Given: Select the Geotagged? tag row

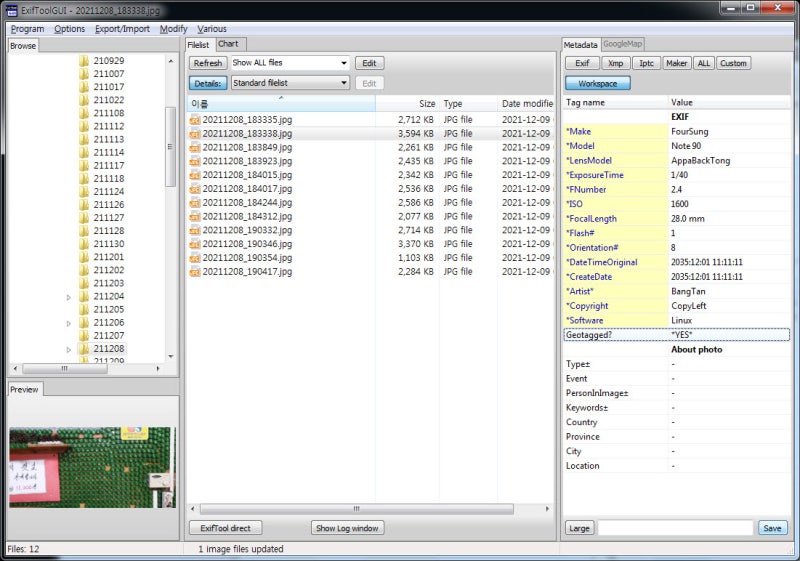Looking at the screenshot, I should pyautogui.click(x=677, y=335).
